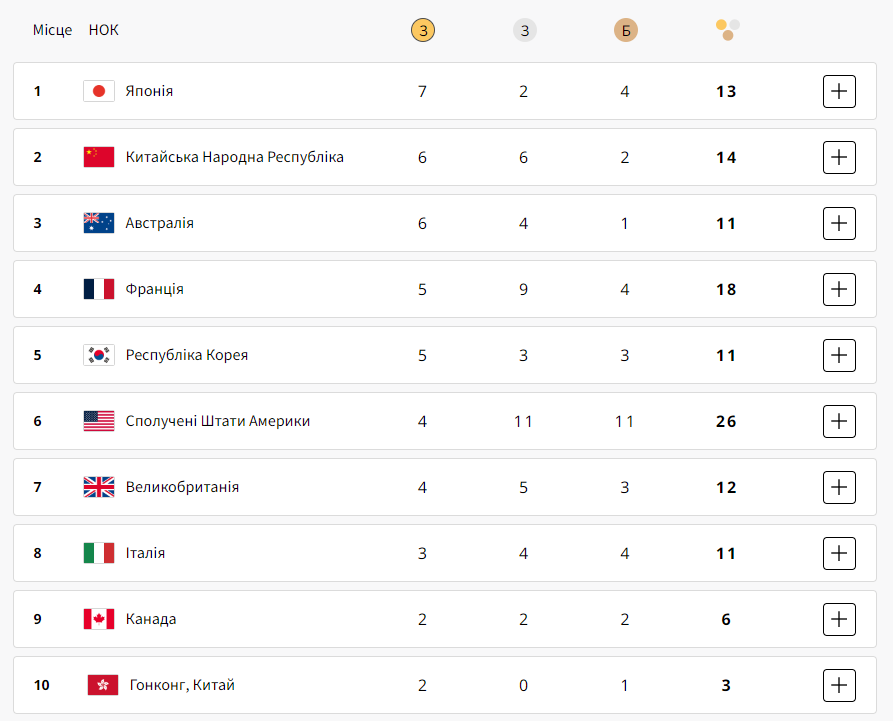The image size is (893, 721).
Task: Click the total medals column icon
Action: [727, 30]
